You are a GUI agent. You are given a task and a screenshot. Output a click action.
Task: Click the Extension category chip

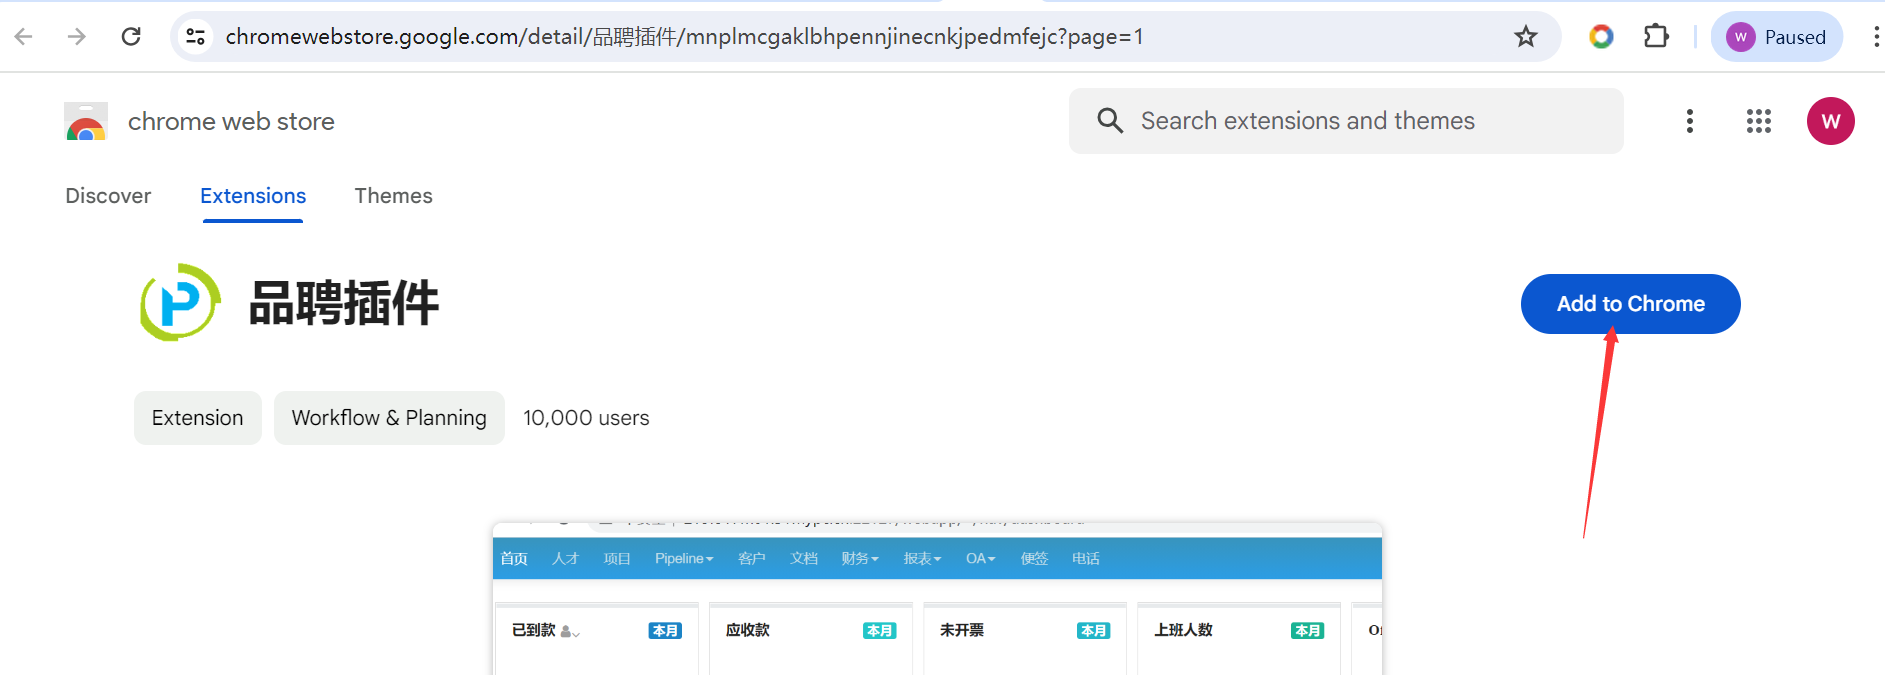(x=198, y=418)
